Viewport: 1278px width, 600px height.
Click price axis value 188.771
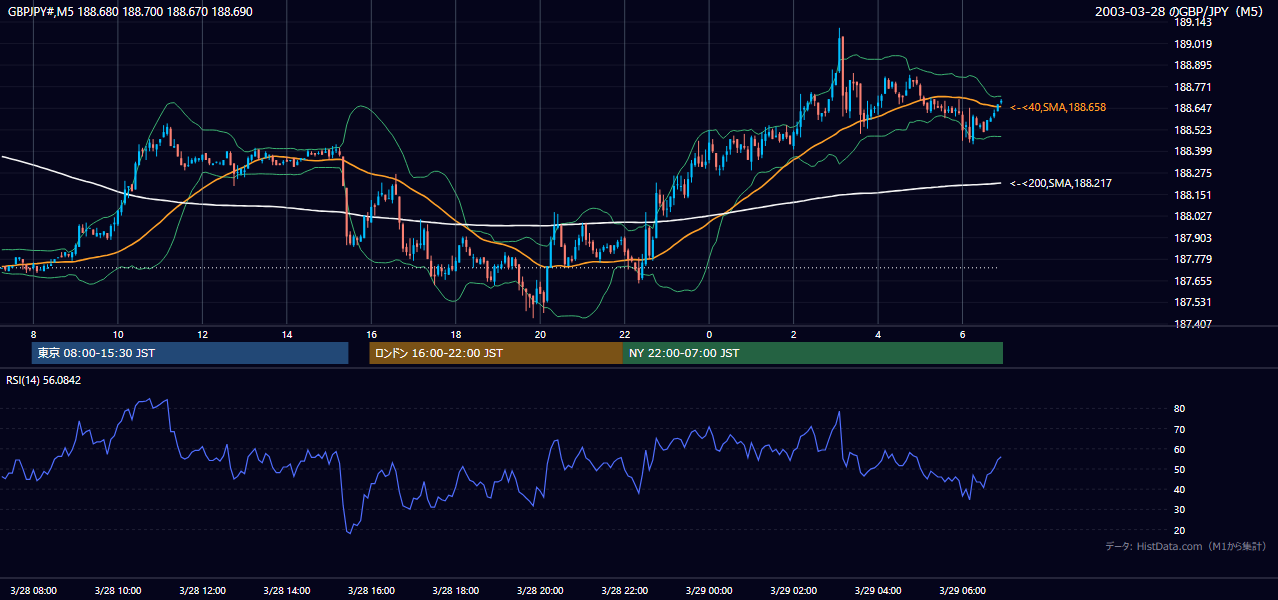pos(1193,87)
